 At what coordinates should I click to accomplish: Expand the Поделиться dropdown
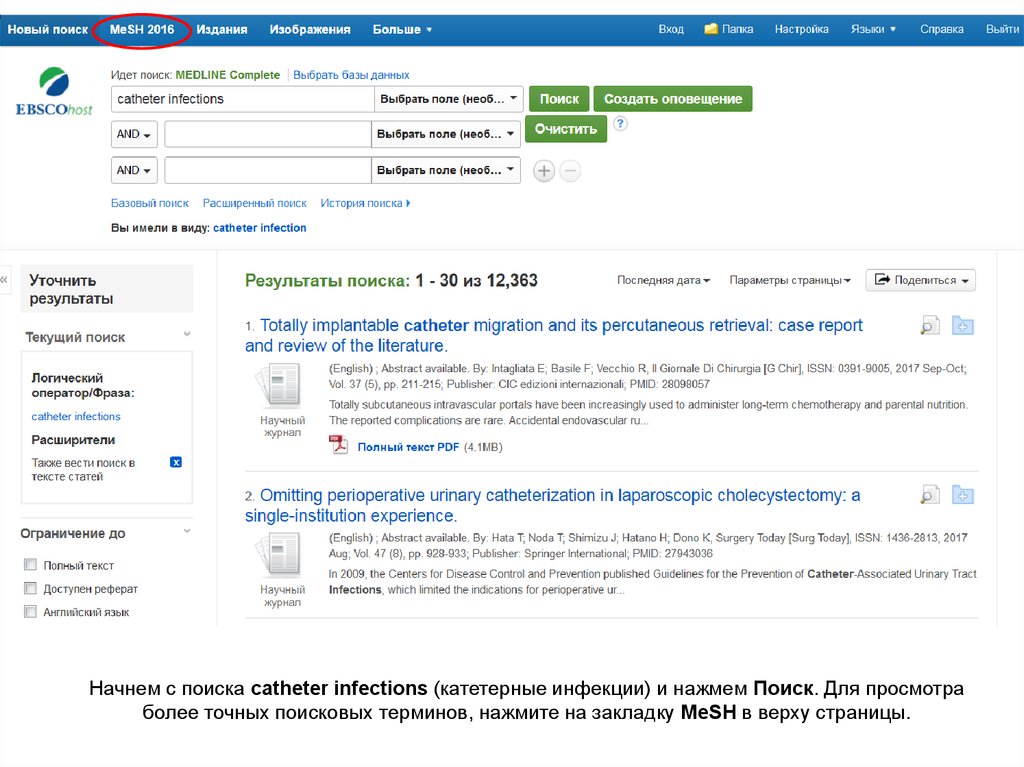921,281
